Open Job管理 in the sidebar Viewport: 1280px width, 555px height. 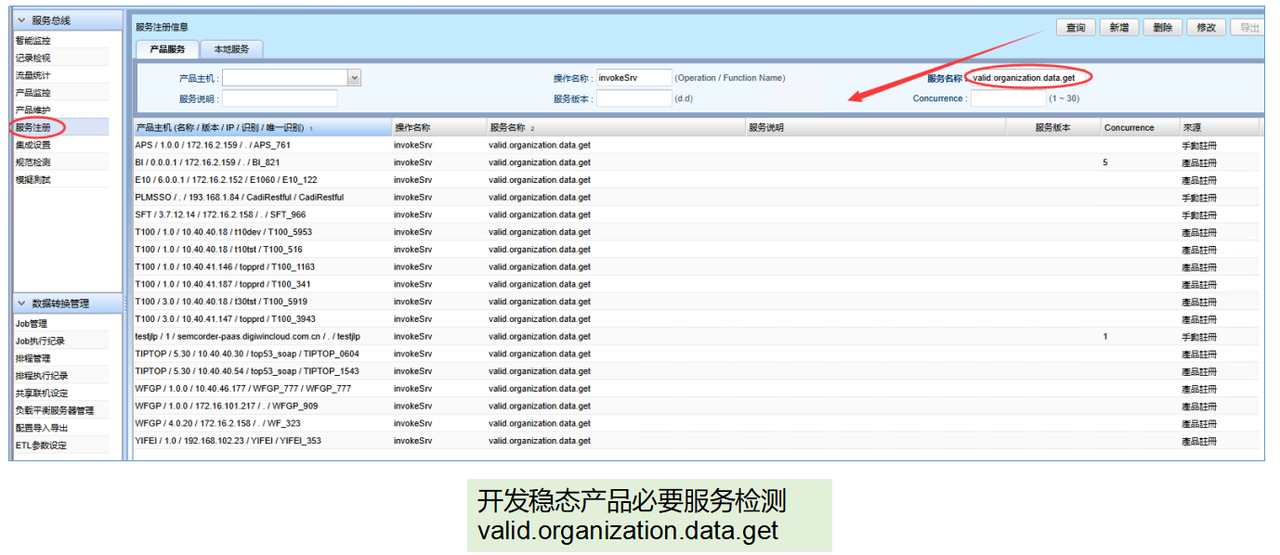click(31, 324)
